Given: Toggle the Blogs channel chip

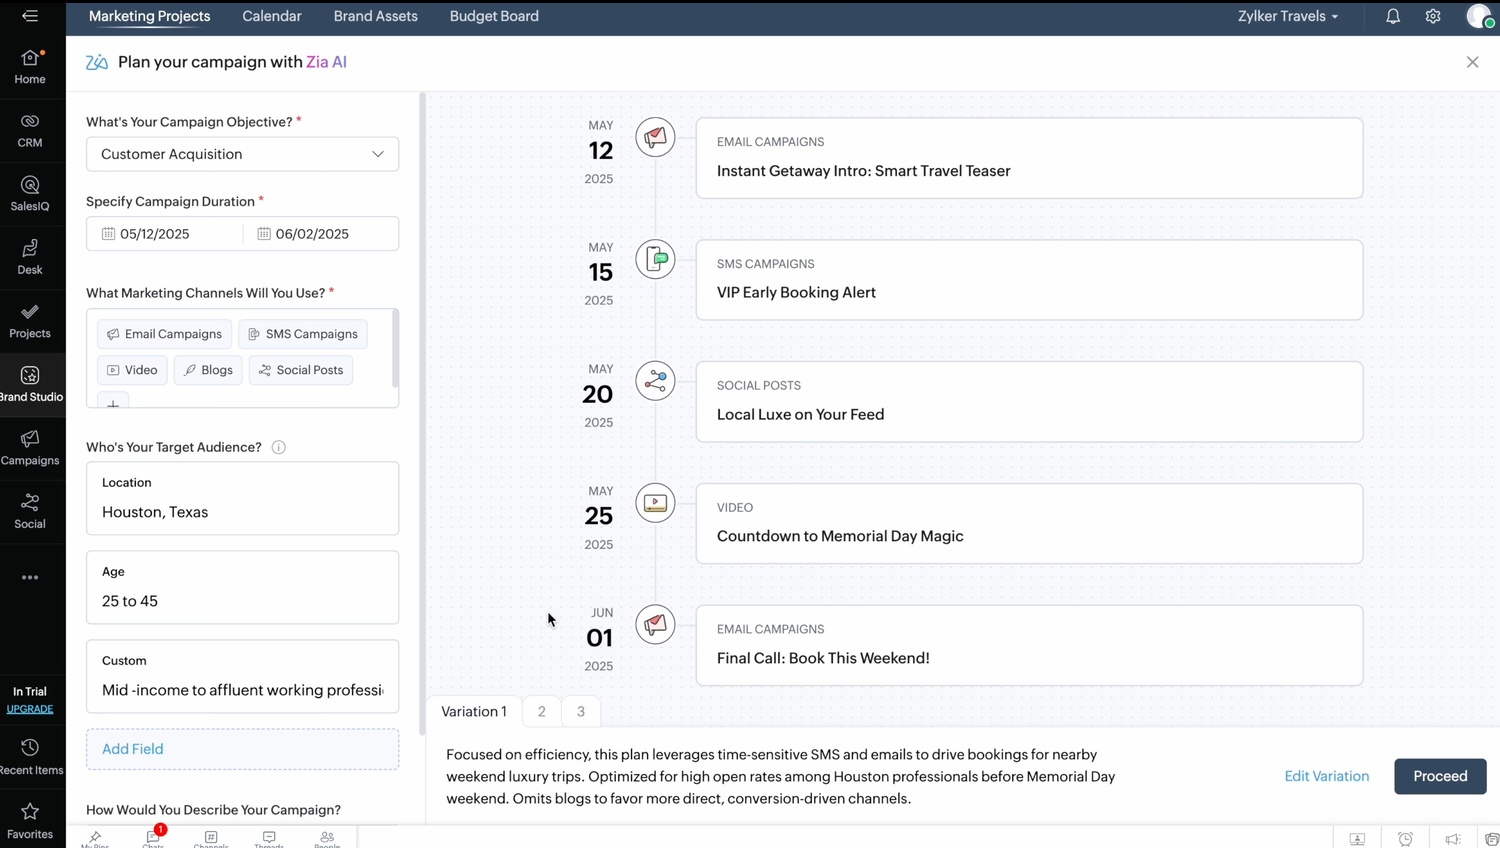Looking at the screenshot, I should (208, 370).
